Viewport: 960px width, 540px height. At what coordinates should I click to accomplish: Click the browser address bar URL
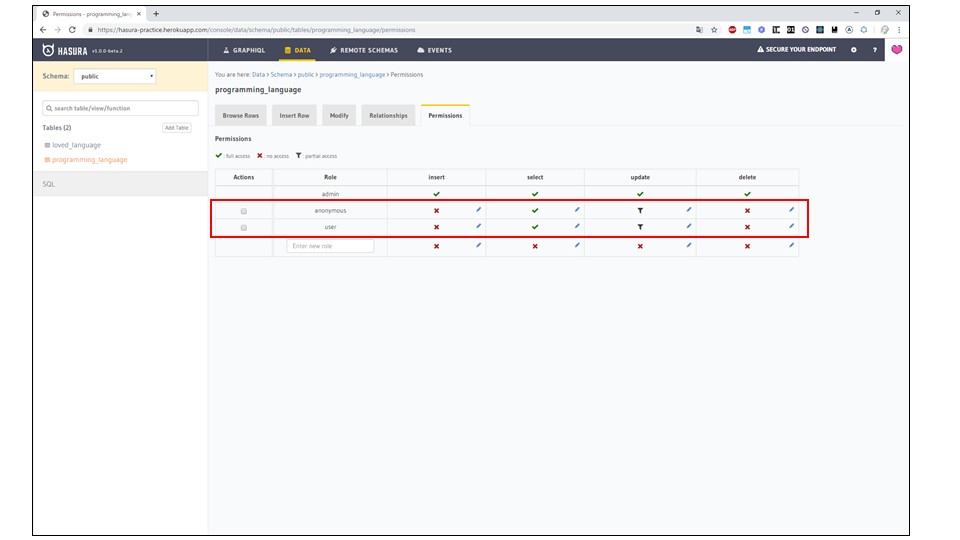pyautogui.click(x=256, y=29)
